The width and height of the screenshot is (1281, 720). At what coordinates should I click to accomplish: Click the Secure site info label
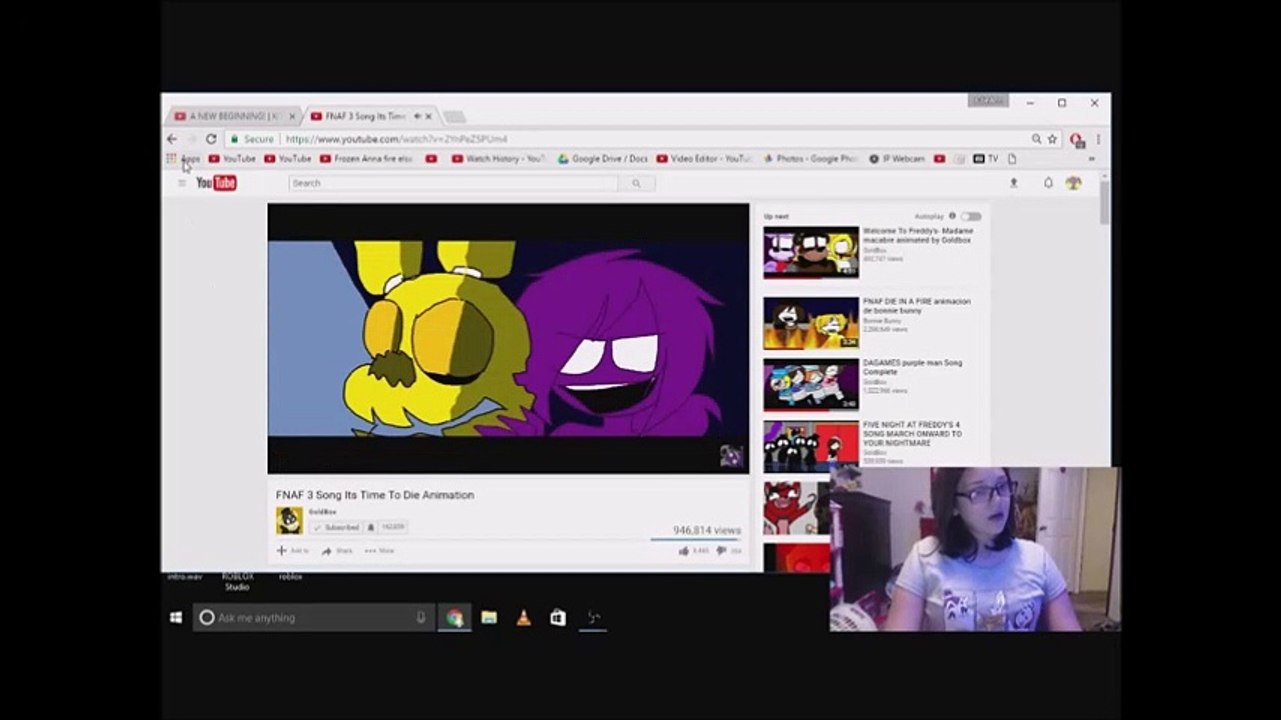coord(252,139)
